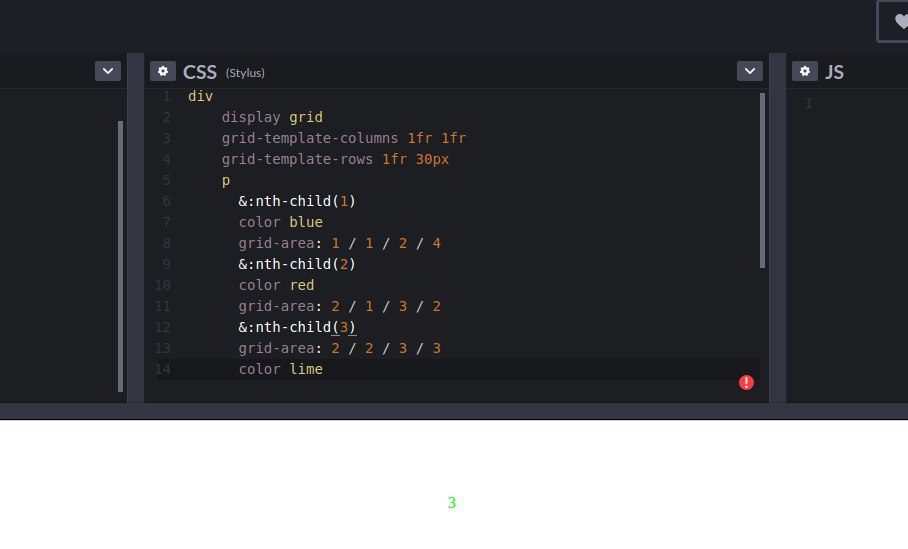Screen dimensions: 908x549
Task: Click '&:nth-child(3)' on line 12
Action: (x=297, y=327)
